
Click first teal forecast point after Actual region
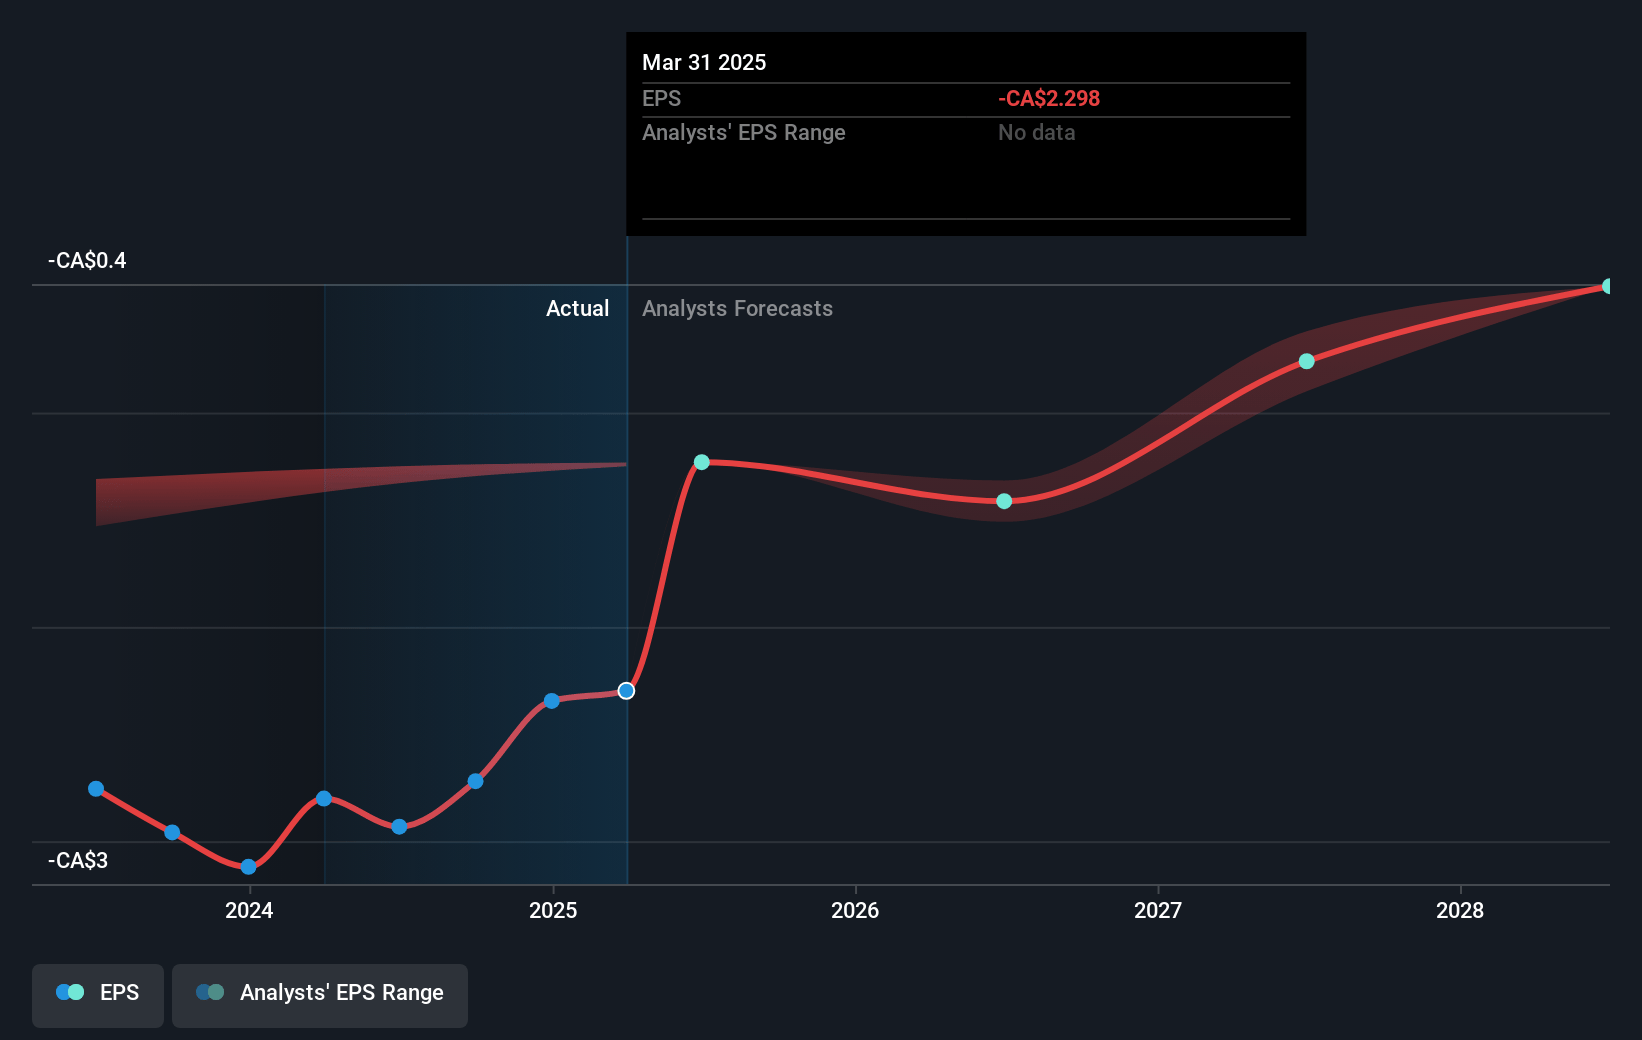pyautogui.click(x=702, y=462)
